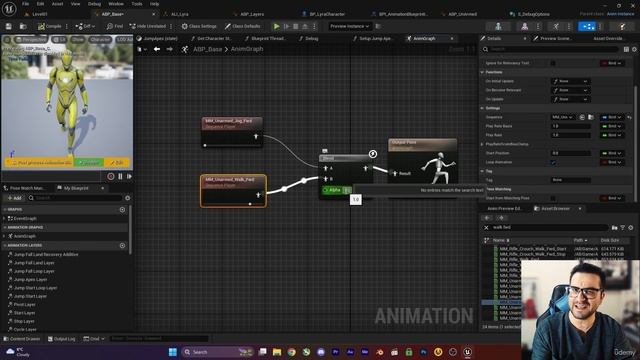Screen dimensions: 640x360
Task: Open the File menu
Action: [x=25, y=4]
